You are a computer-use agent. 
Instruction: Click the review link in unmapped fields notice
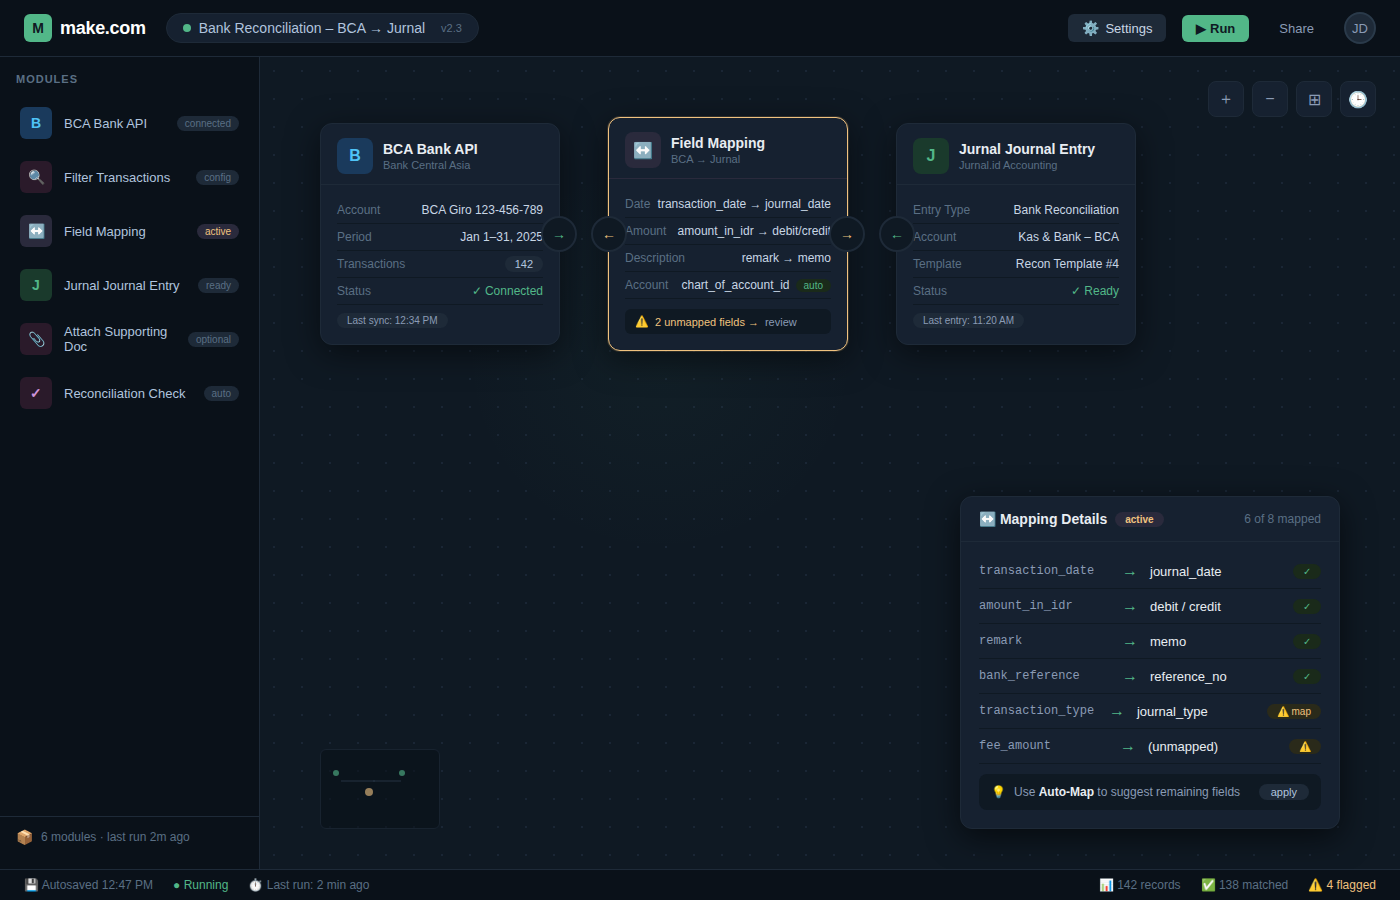781,322
